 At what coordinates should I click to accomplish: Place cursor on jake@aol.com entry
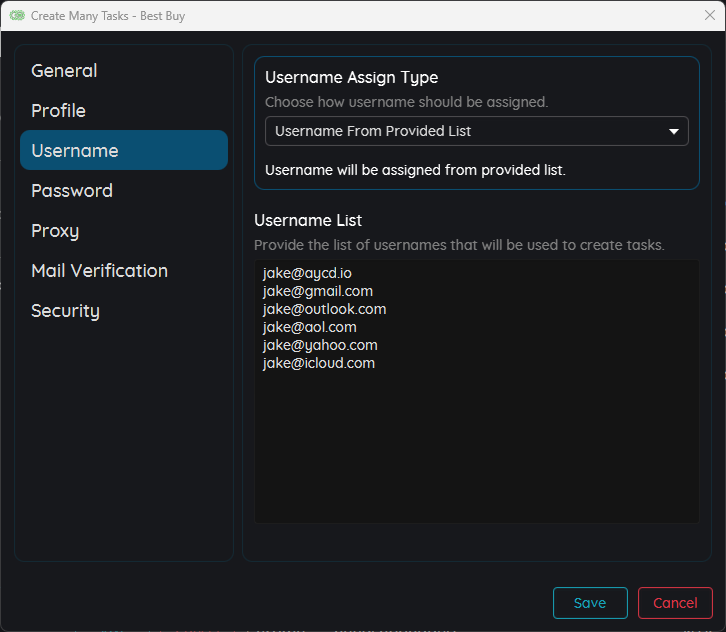click(309, 327)
